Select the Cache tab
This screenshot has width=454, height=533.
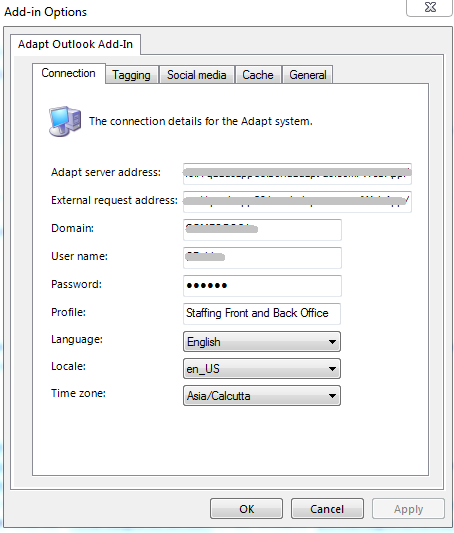258,75
